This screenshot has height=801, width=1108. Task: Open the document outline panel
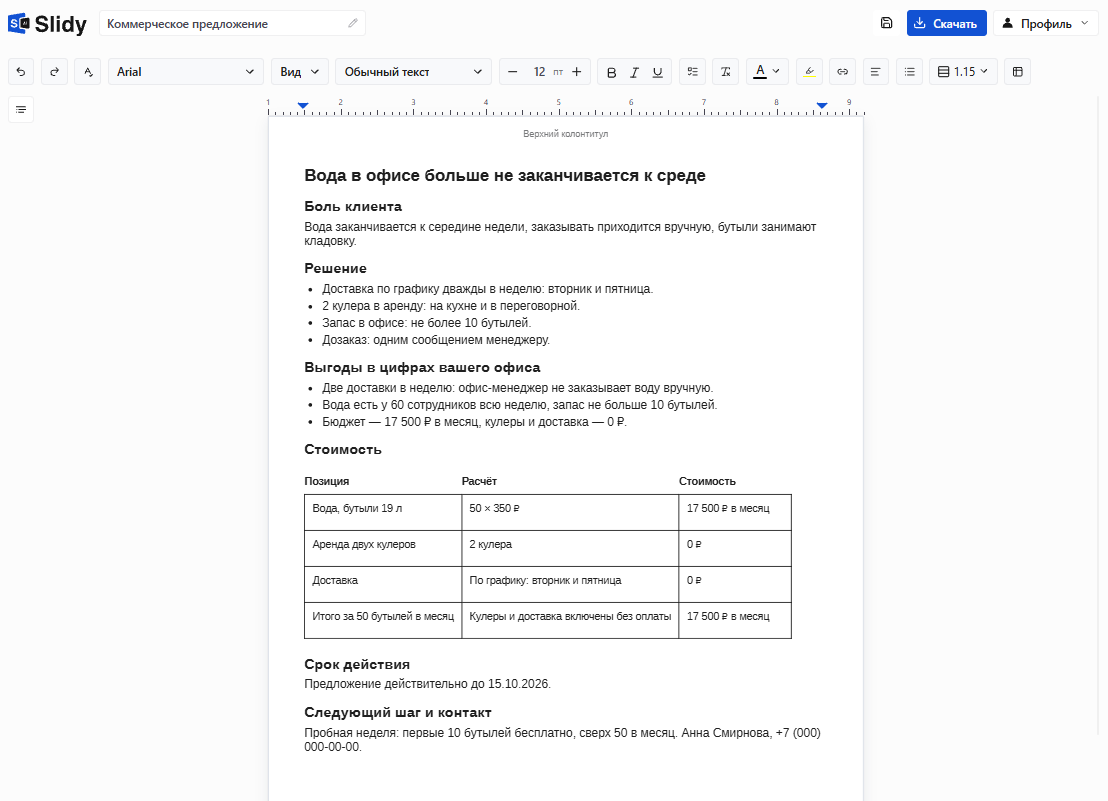pos(21,109)
